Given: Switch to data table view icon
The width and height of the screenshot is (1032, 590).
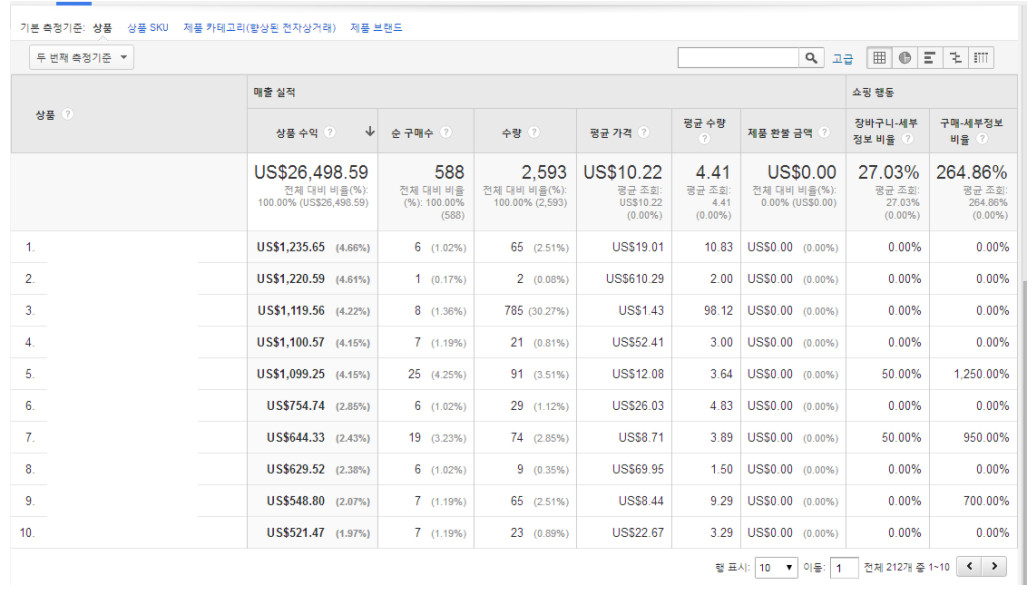Looking at the screenshot, I should pos(879,58).
